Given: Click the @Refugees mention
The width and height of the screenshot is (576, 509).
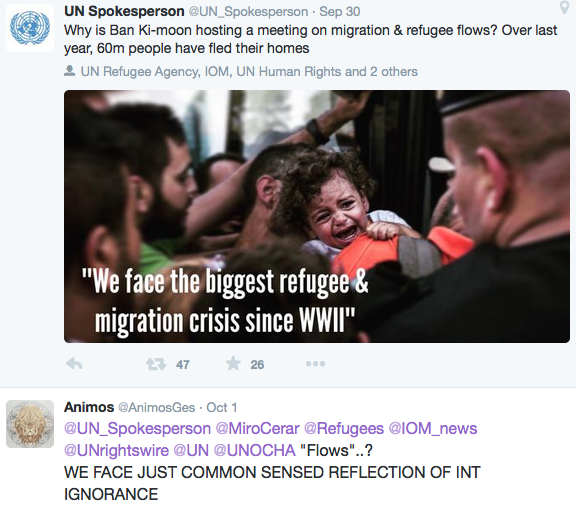Looking at the screenshot, I should [x=344, y=429].
